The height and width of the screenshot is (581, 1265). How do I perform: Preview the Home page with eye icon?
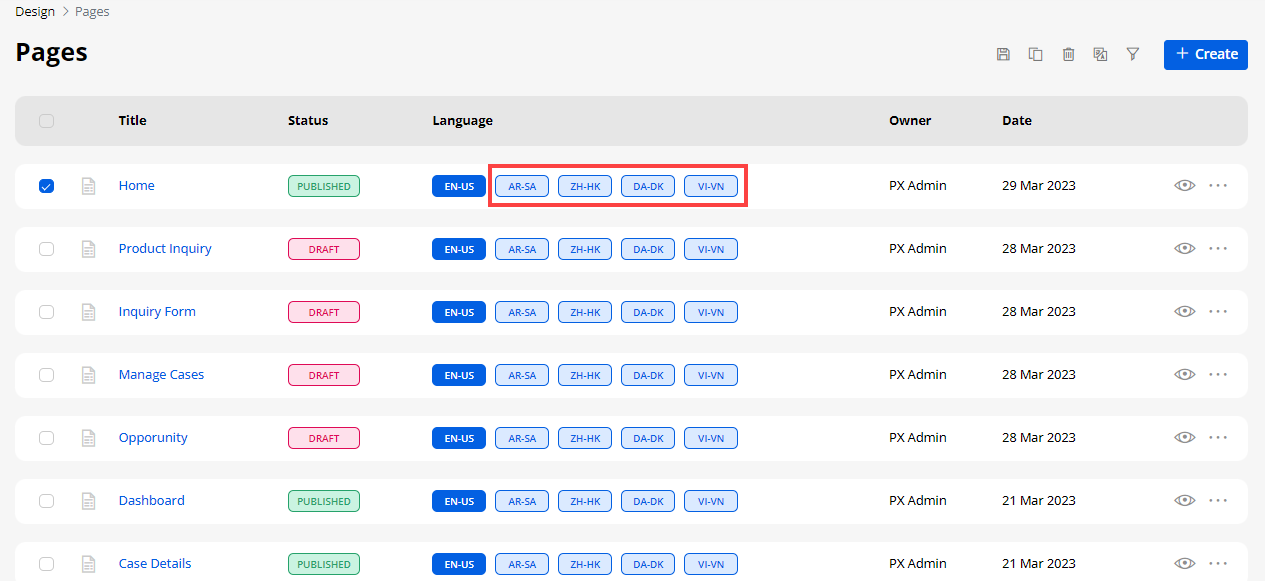coord(1185,185)
